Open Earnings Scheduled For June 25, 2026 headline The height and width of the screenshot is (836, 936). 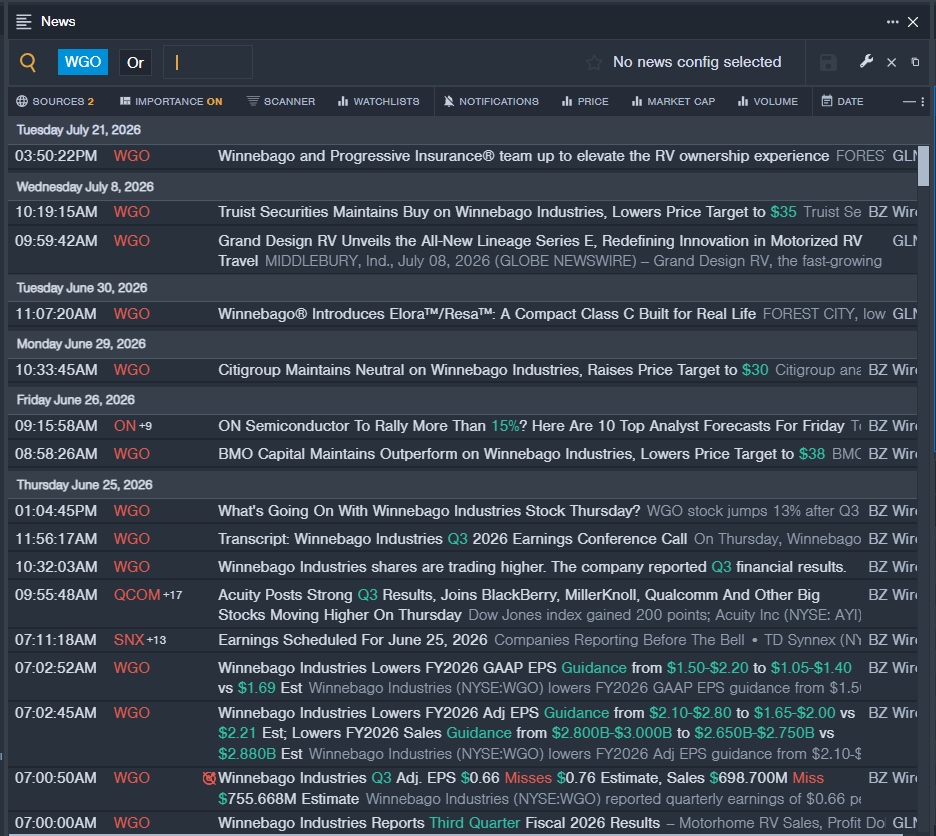352,640
